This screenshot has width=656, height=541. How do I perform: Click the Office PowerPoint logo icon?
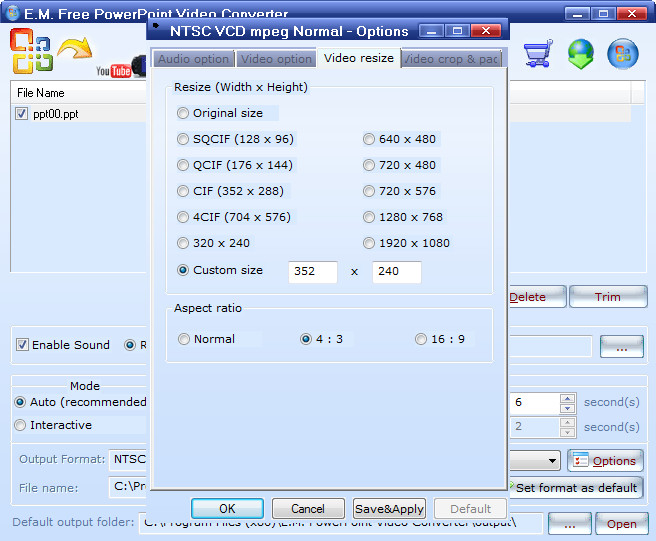[x=32, y=51]
